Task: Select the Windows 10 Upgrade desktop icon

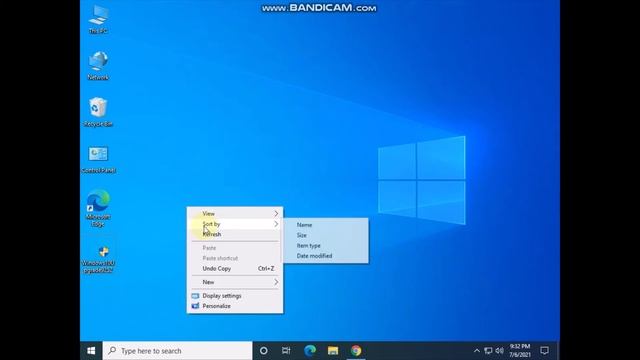Action: (98, 258)
